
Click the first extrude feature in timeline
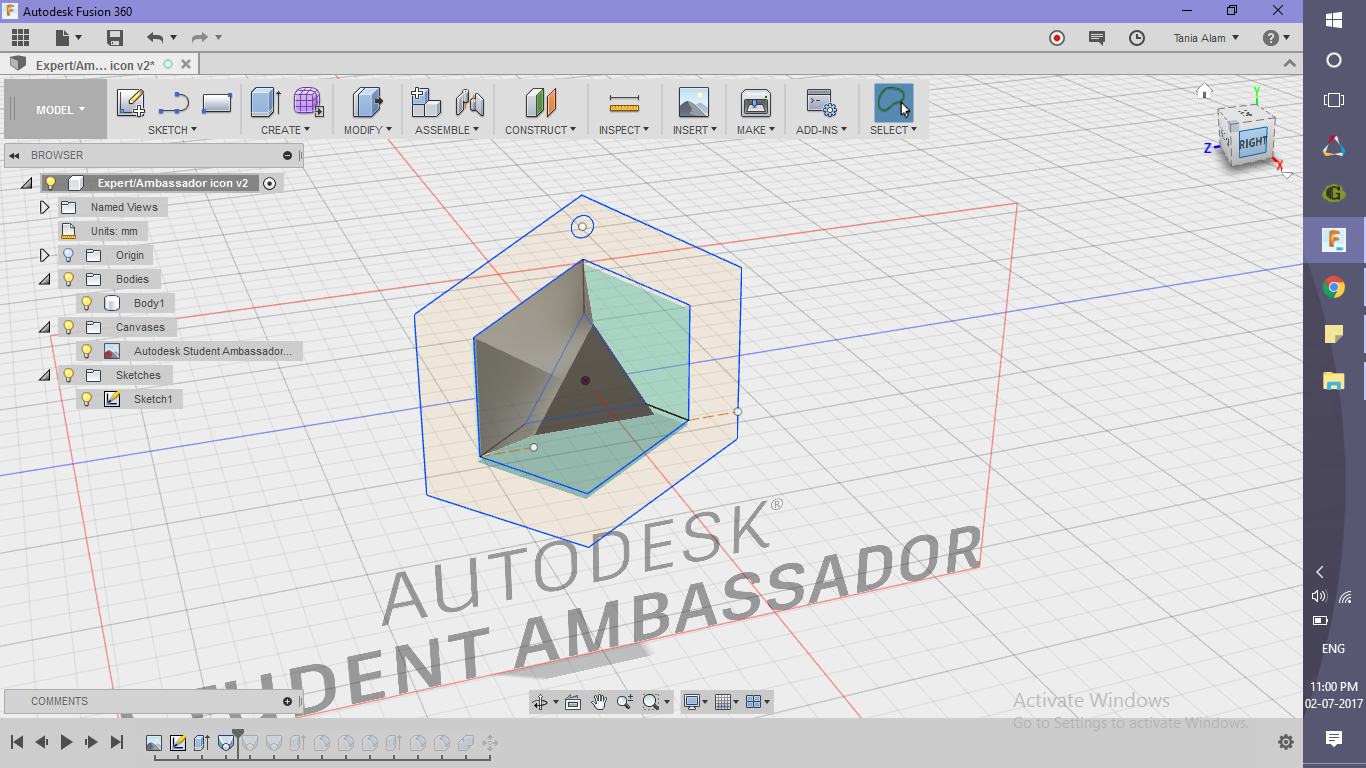(x=202, y=743)
